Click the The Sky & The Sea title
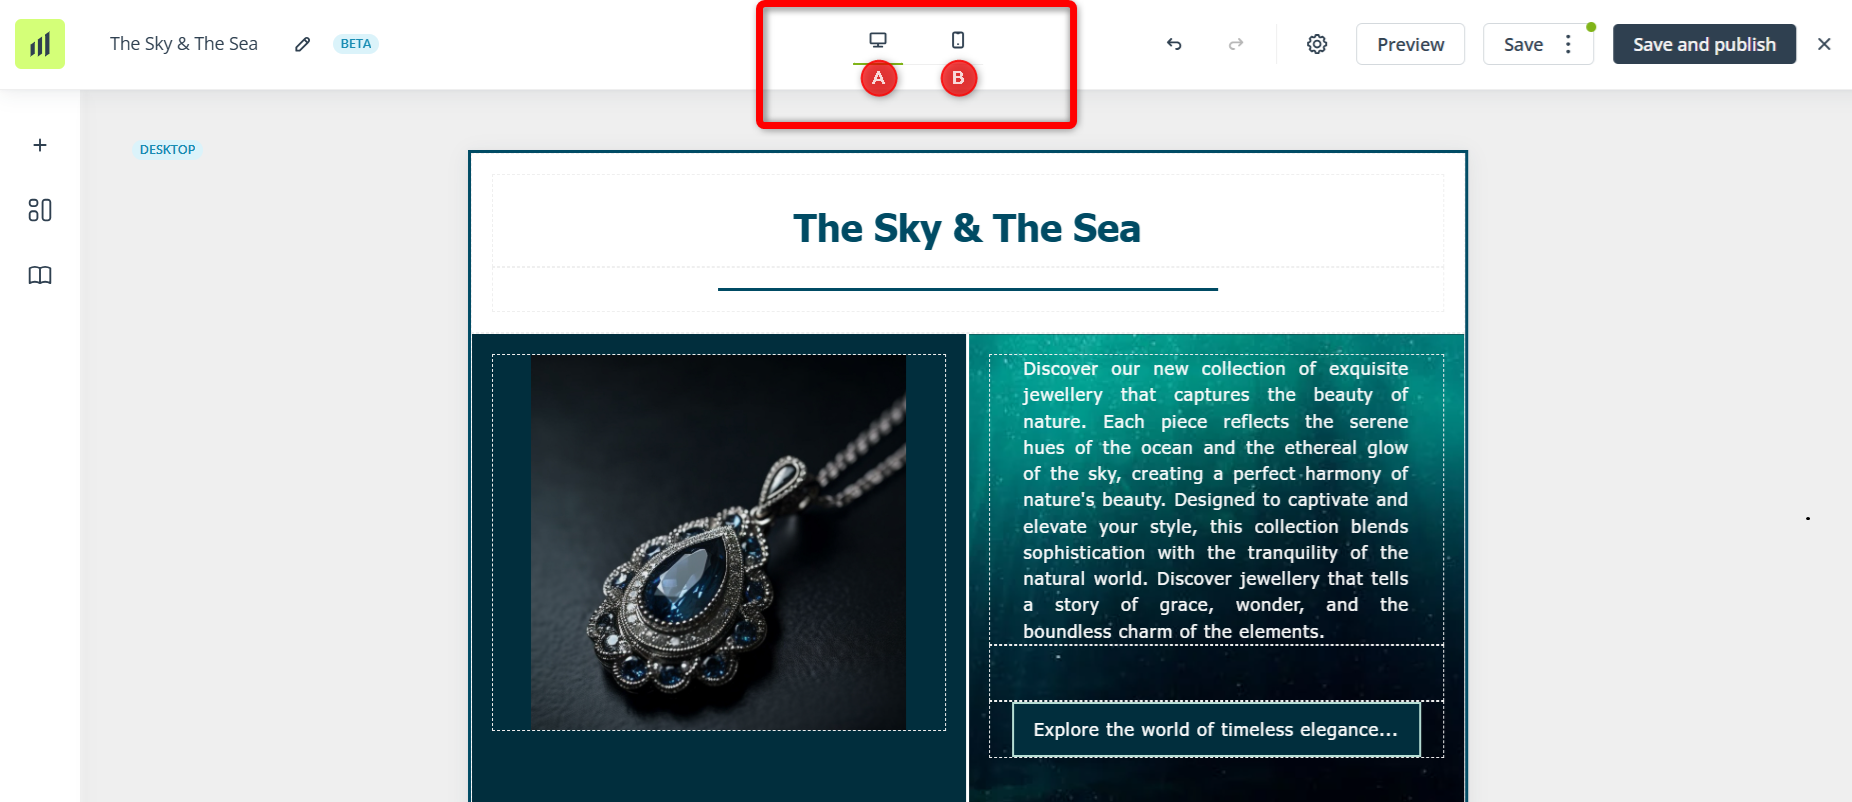 184,44
